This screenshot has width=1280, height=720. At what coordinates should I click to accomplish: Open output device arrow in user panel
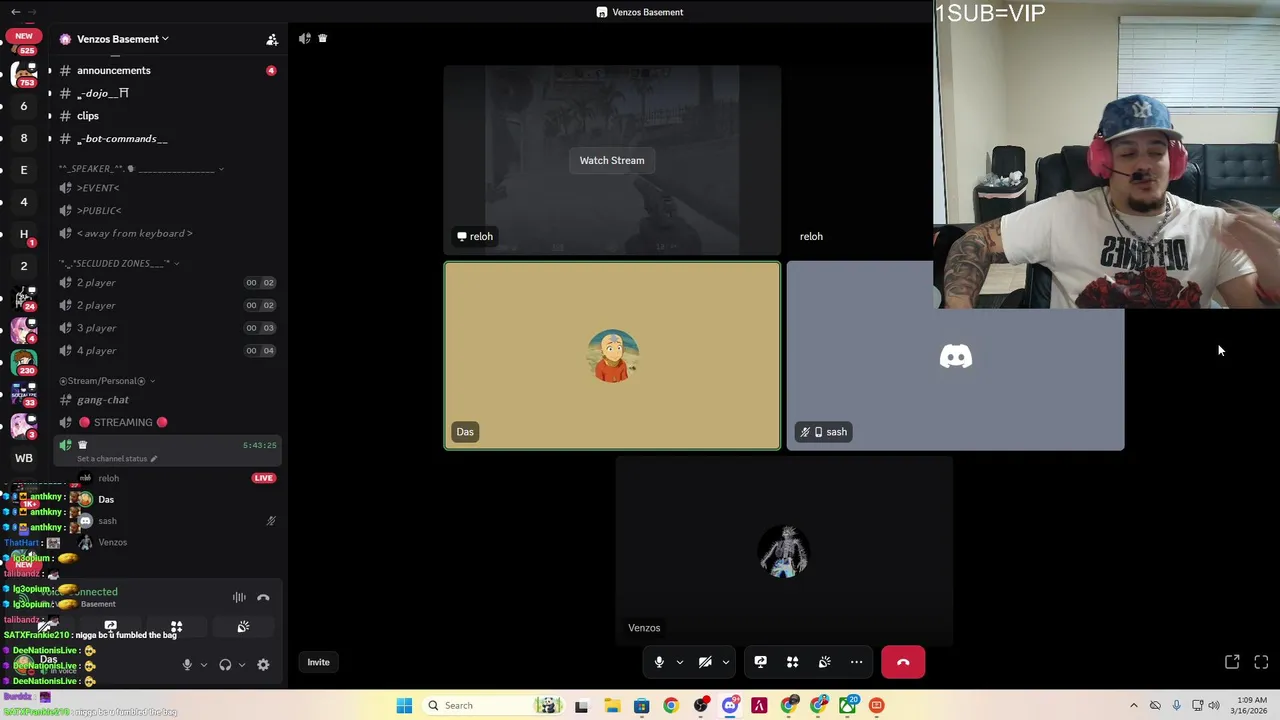click(x=242, y=665)
